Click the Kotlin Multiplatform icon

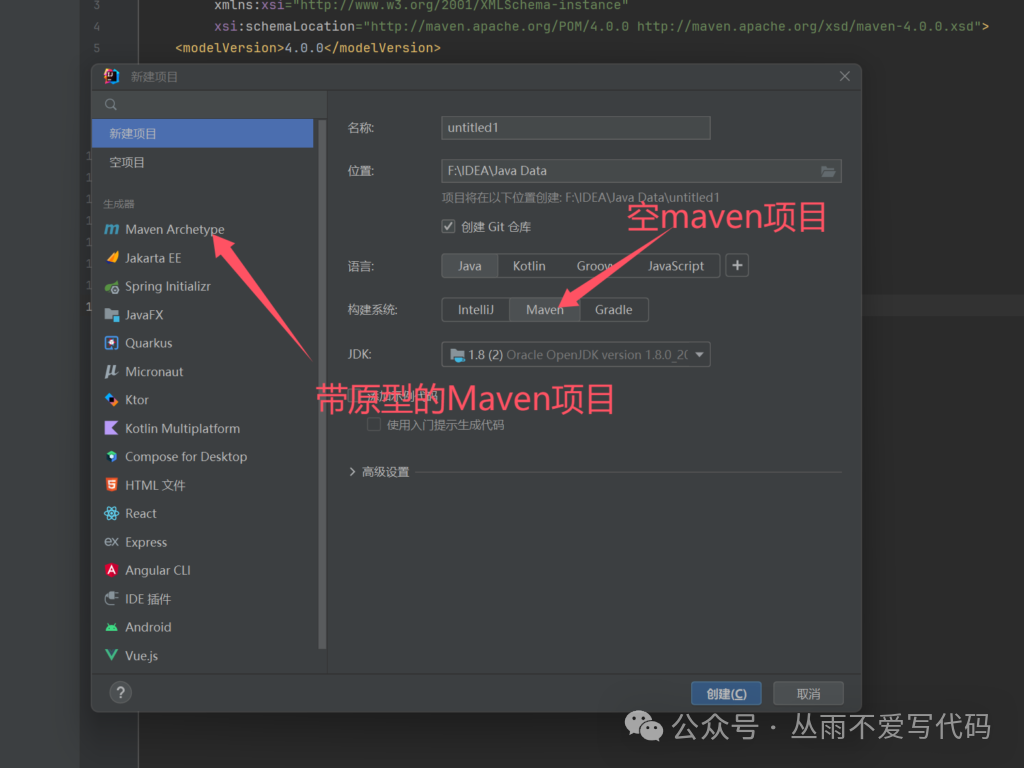pos(112,428)
